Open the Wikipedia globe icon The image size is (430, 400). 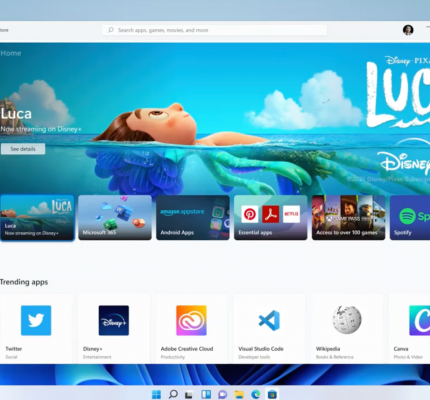(x=347, y=320)
